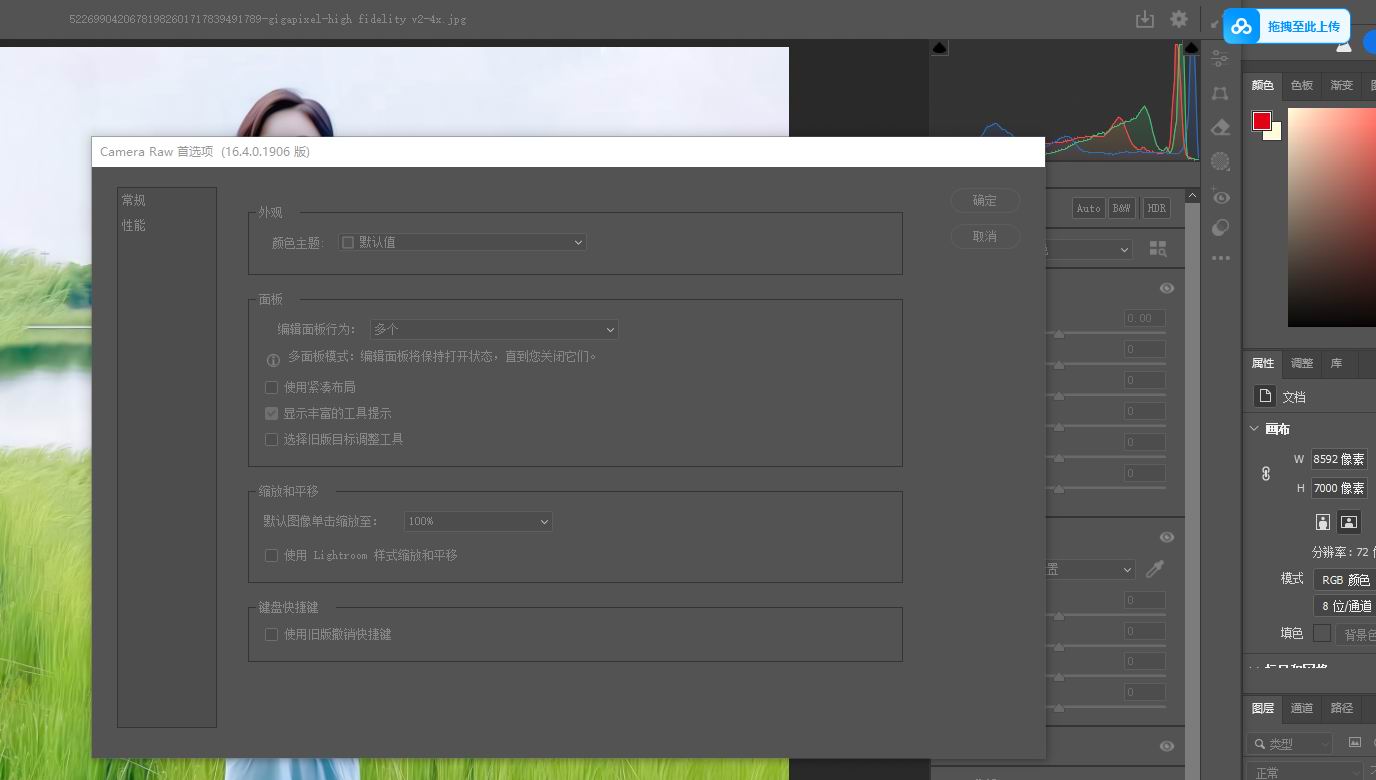Click the 取消 button
Viewport: 1376px width, 780px height.
click(985, 236)
